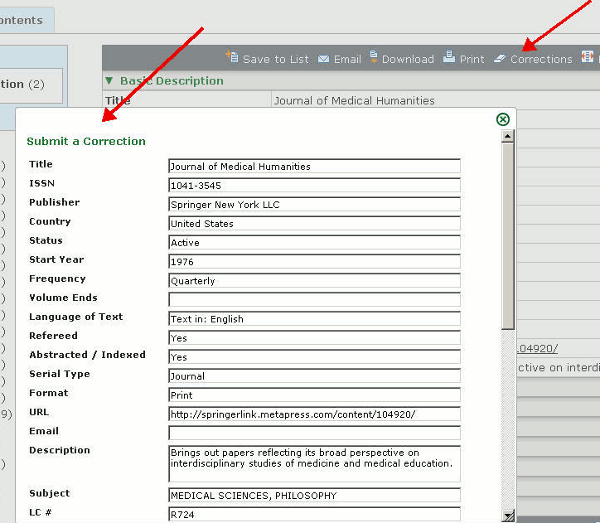Click the empty Volume Ends field
Image resolution: width=600 pixels, height=523 pixels.
tap(314, 300)
